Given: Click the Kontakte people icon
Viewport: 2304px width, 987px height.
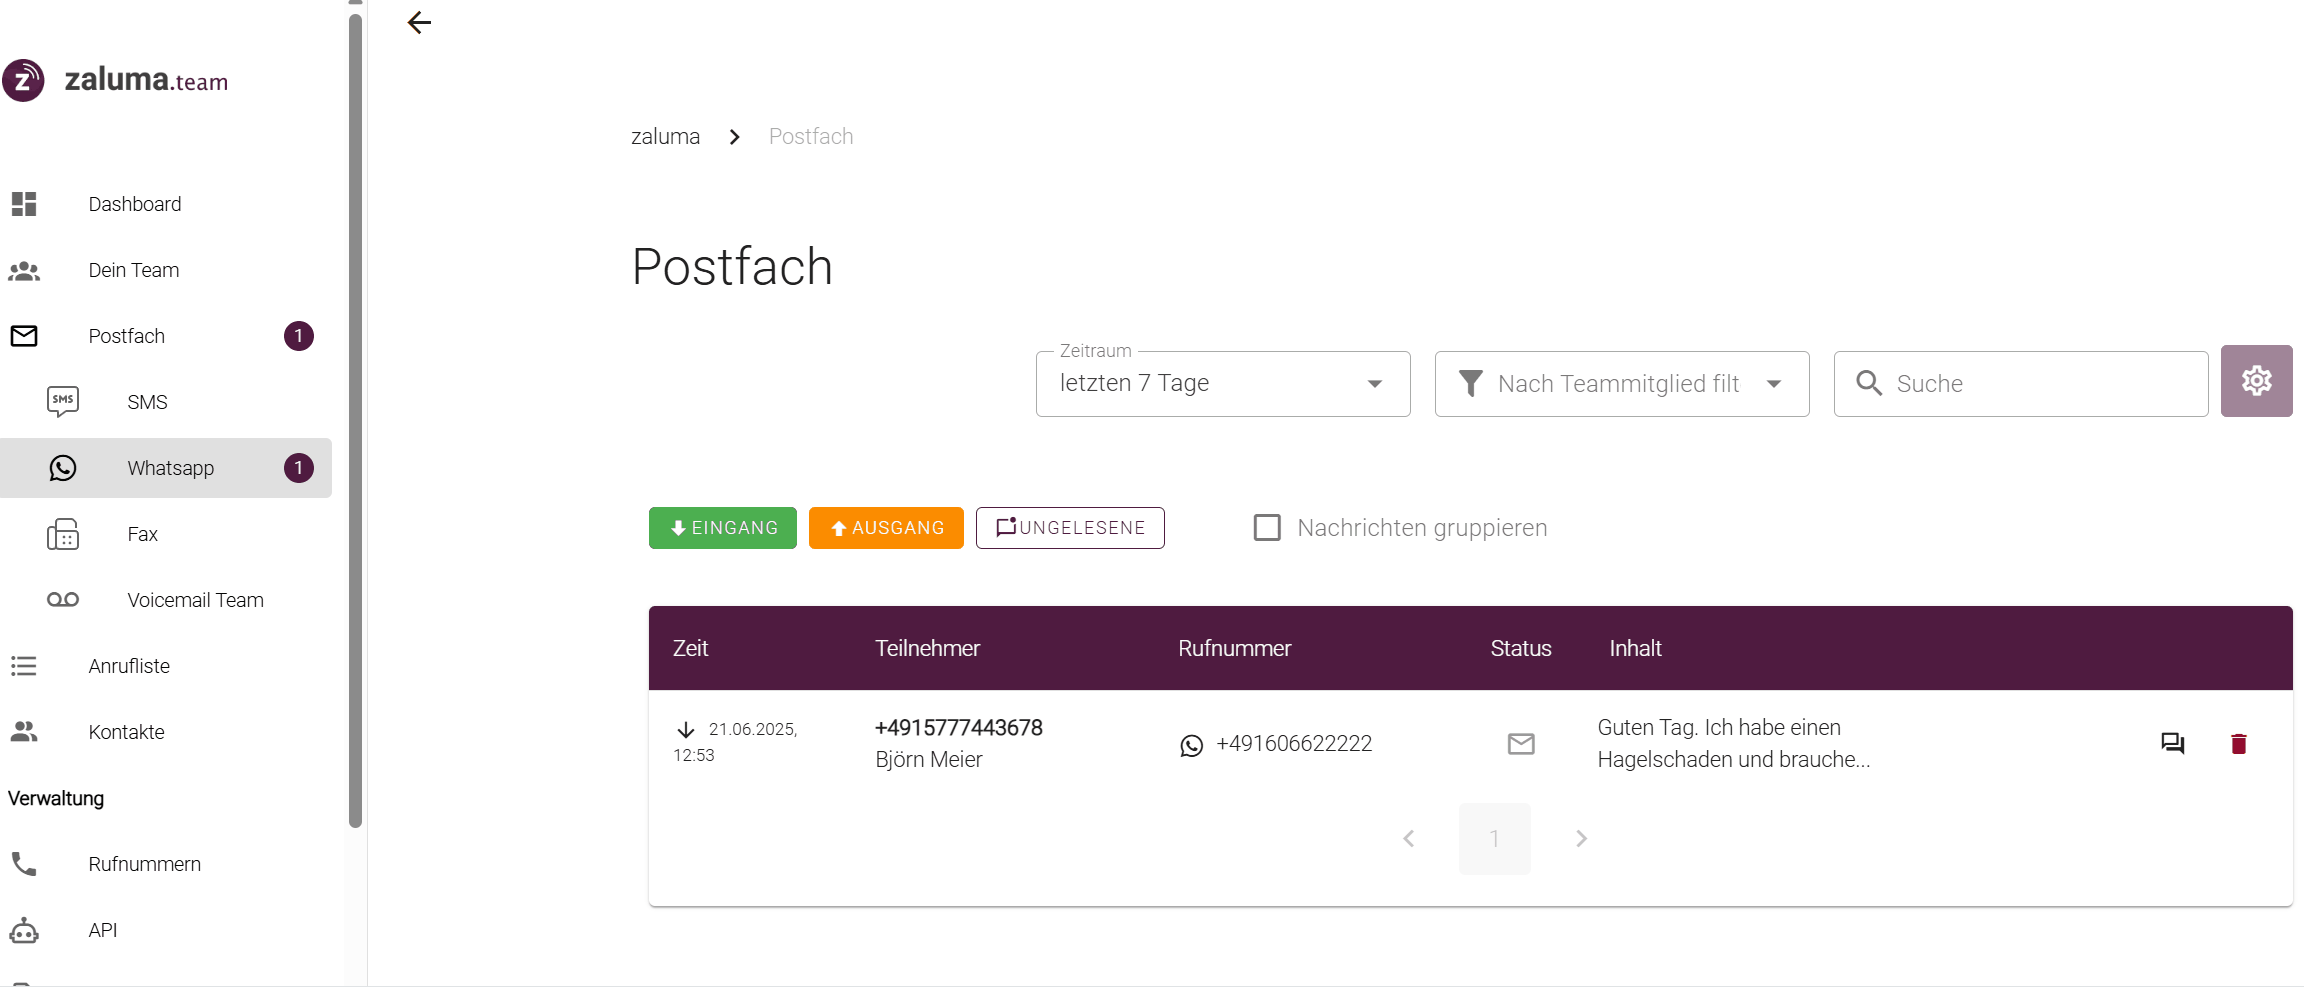Looking at the screenshot, I should click(24, 732).
